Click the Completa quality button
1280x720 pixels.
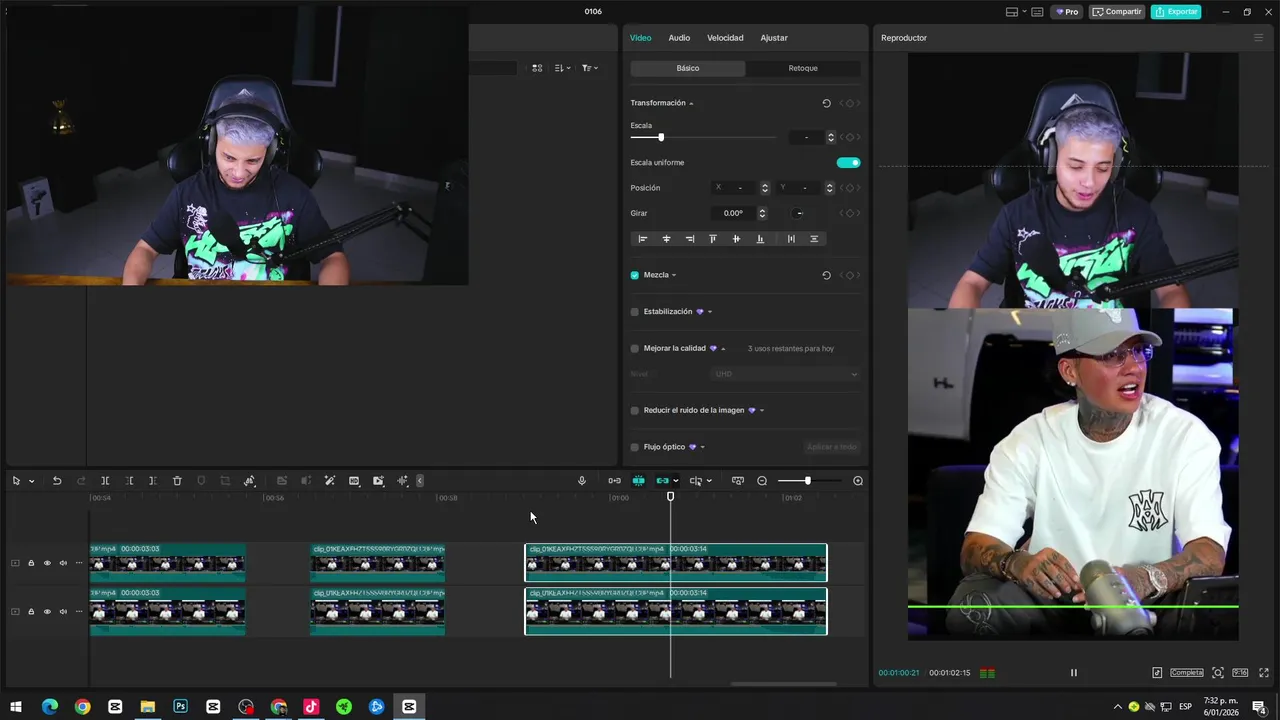[1187, 673]
